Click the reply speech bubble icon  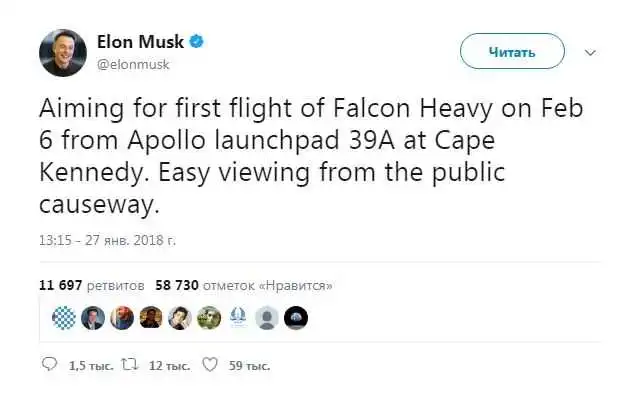point(50,366)
